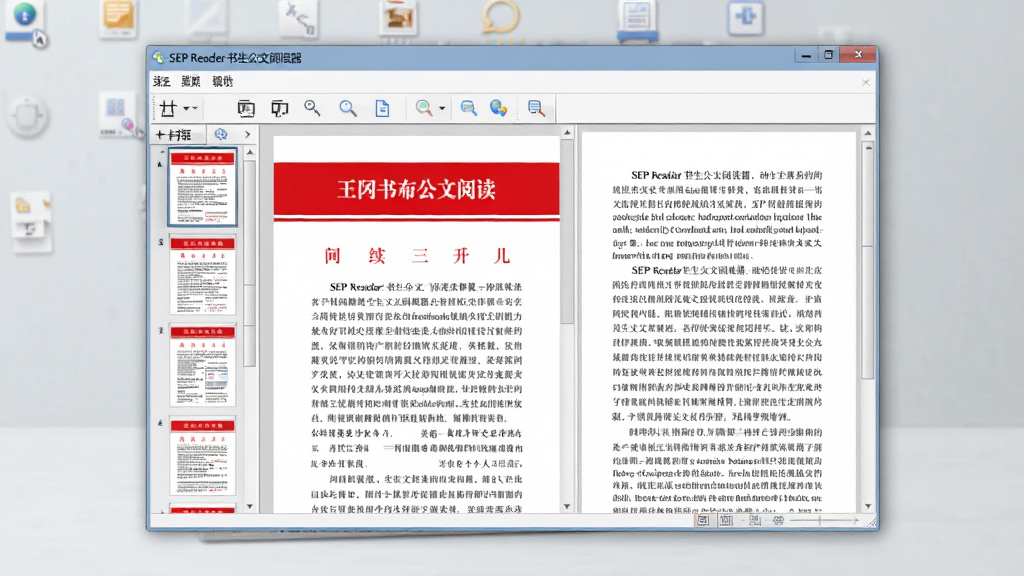Click the document find icon with red magnifier
This screenshot has height=576, width=1024.
[536, 108]
